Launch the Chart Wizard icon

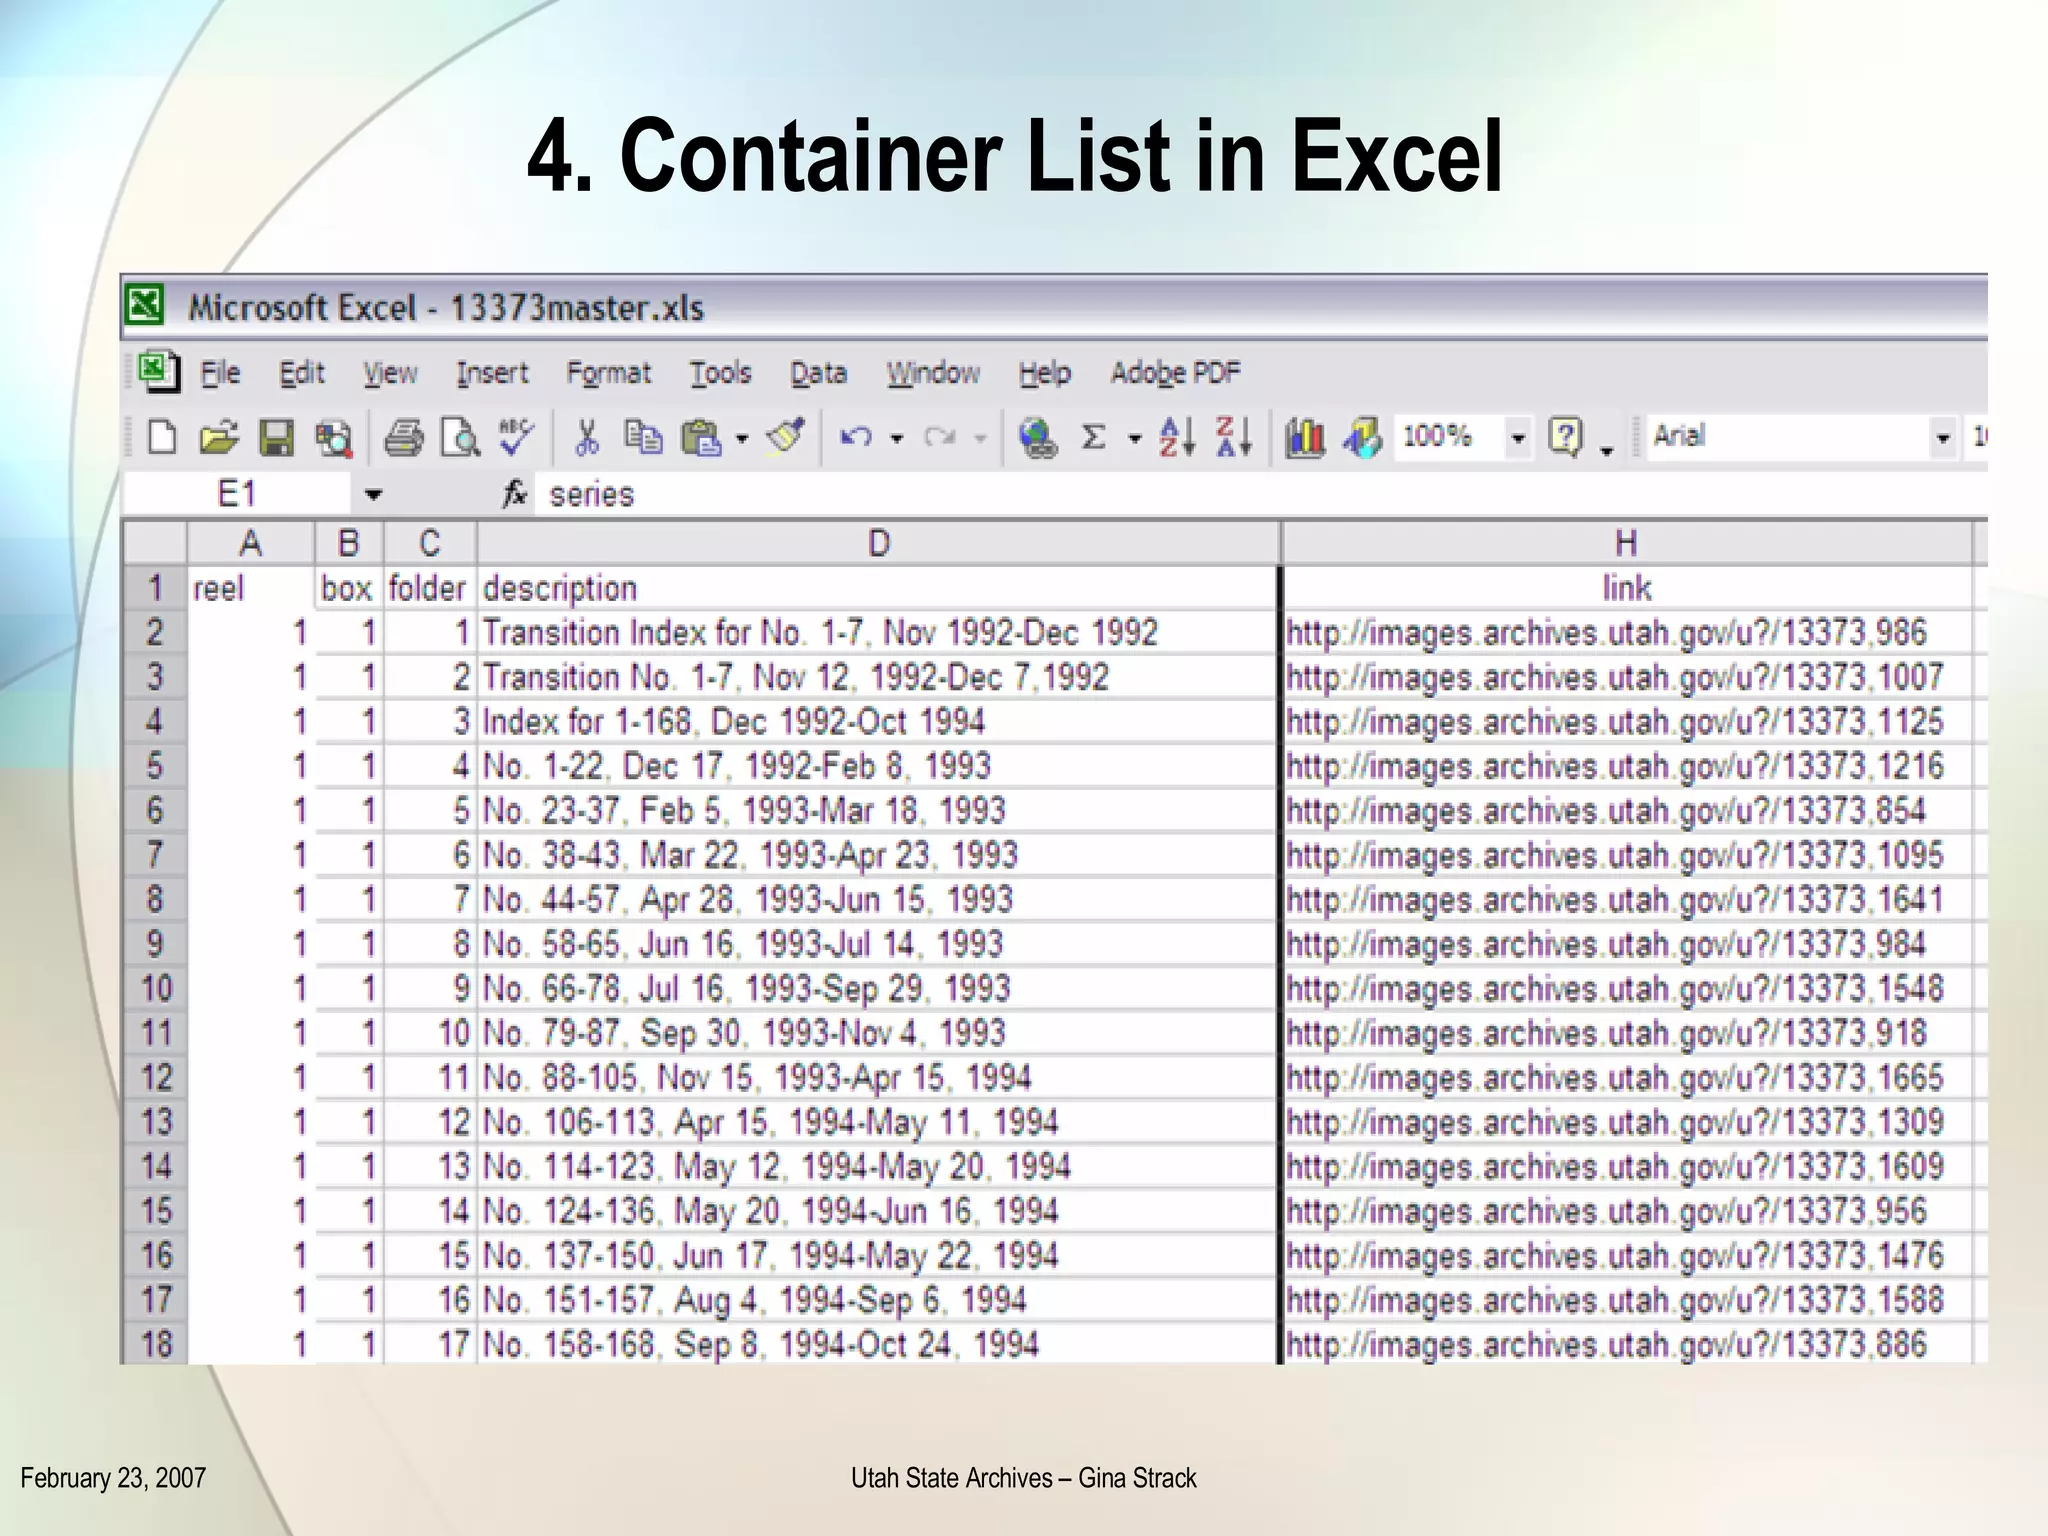(1305, 438)
